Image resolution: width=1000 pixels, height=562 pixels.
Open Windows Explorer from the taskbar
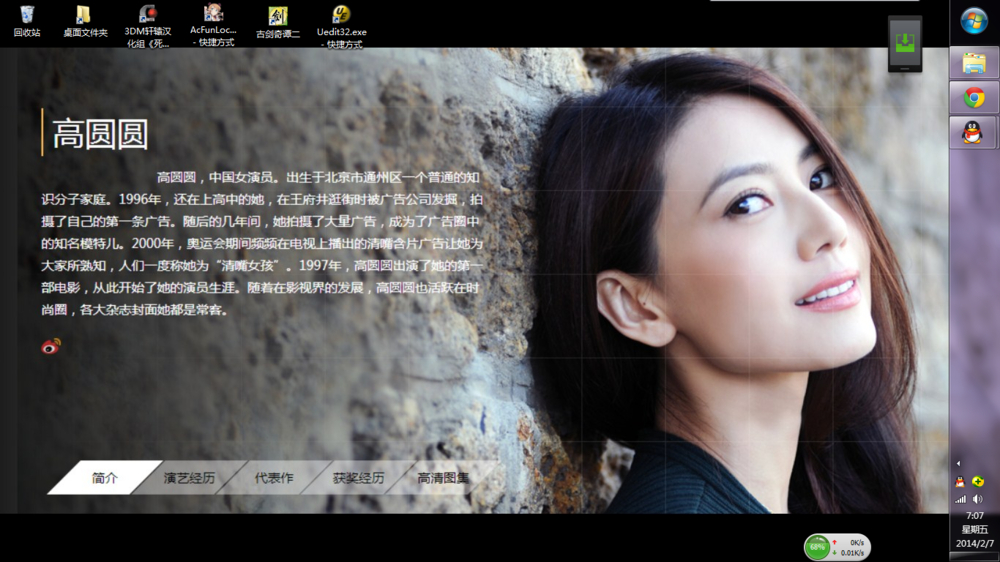(x=974, y=63)
